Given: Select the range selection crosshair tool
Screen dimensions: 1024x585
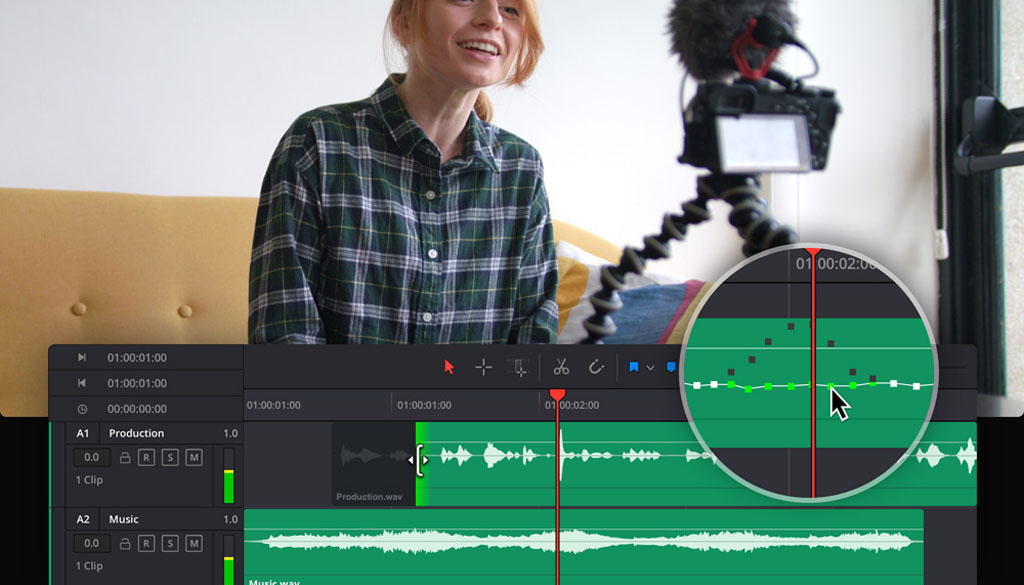Looking at the screenshot, I should [483, 368].
